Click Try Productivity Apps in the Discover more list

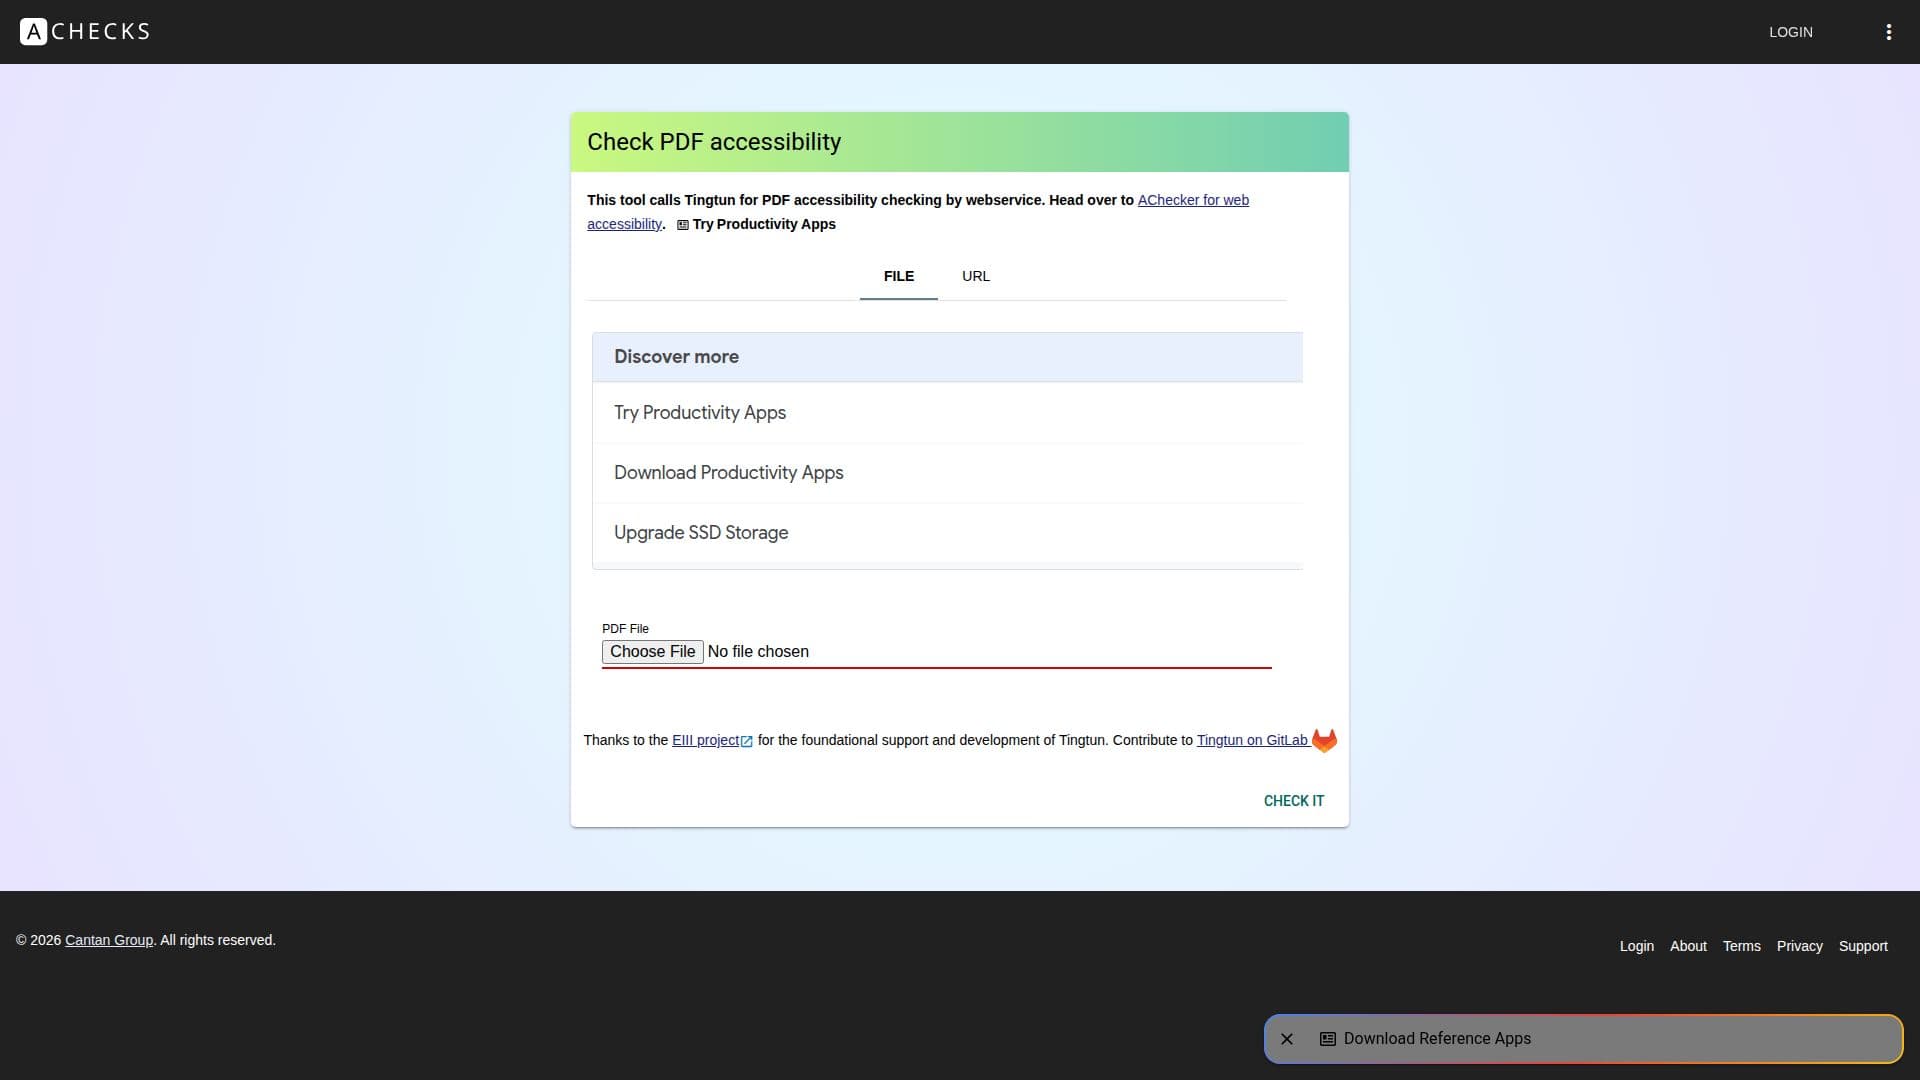coord(948,413)
